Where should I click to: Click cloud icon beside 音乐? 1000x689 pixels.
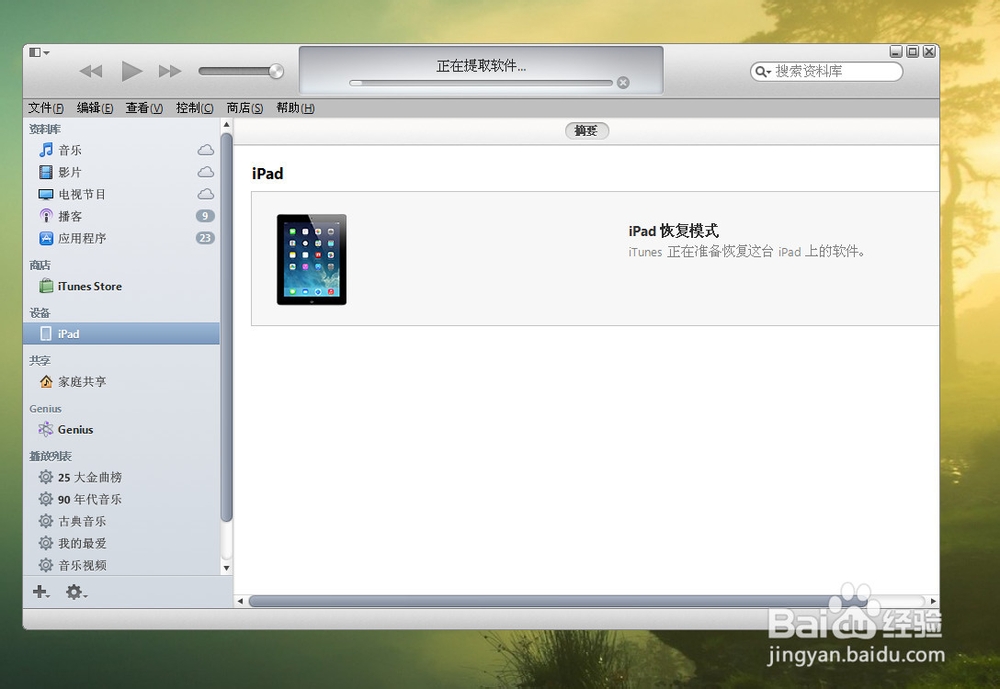(x=205, y=150)
